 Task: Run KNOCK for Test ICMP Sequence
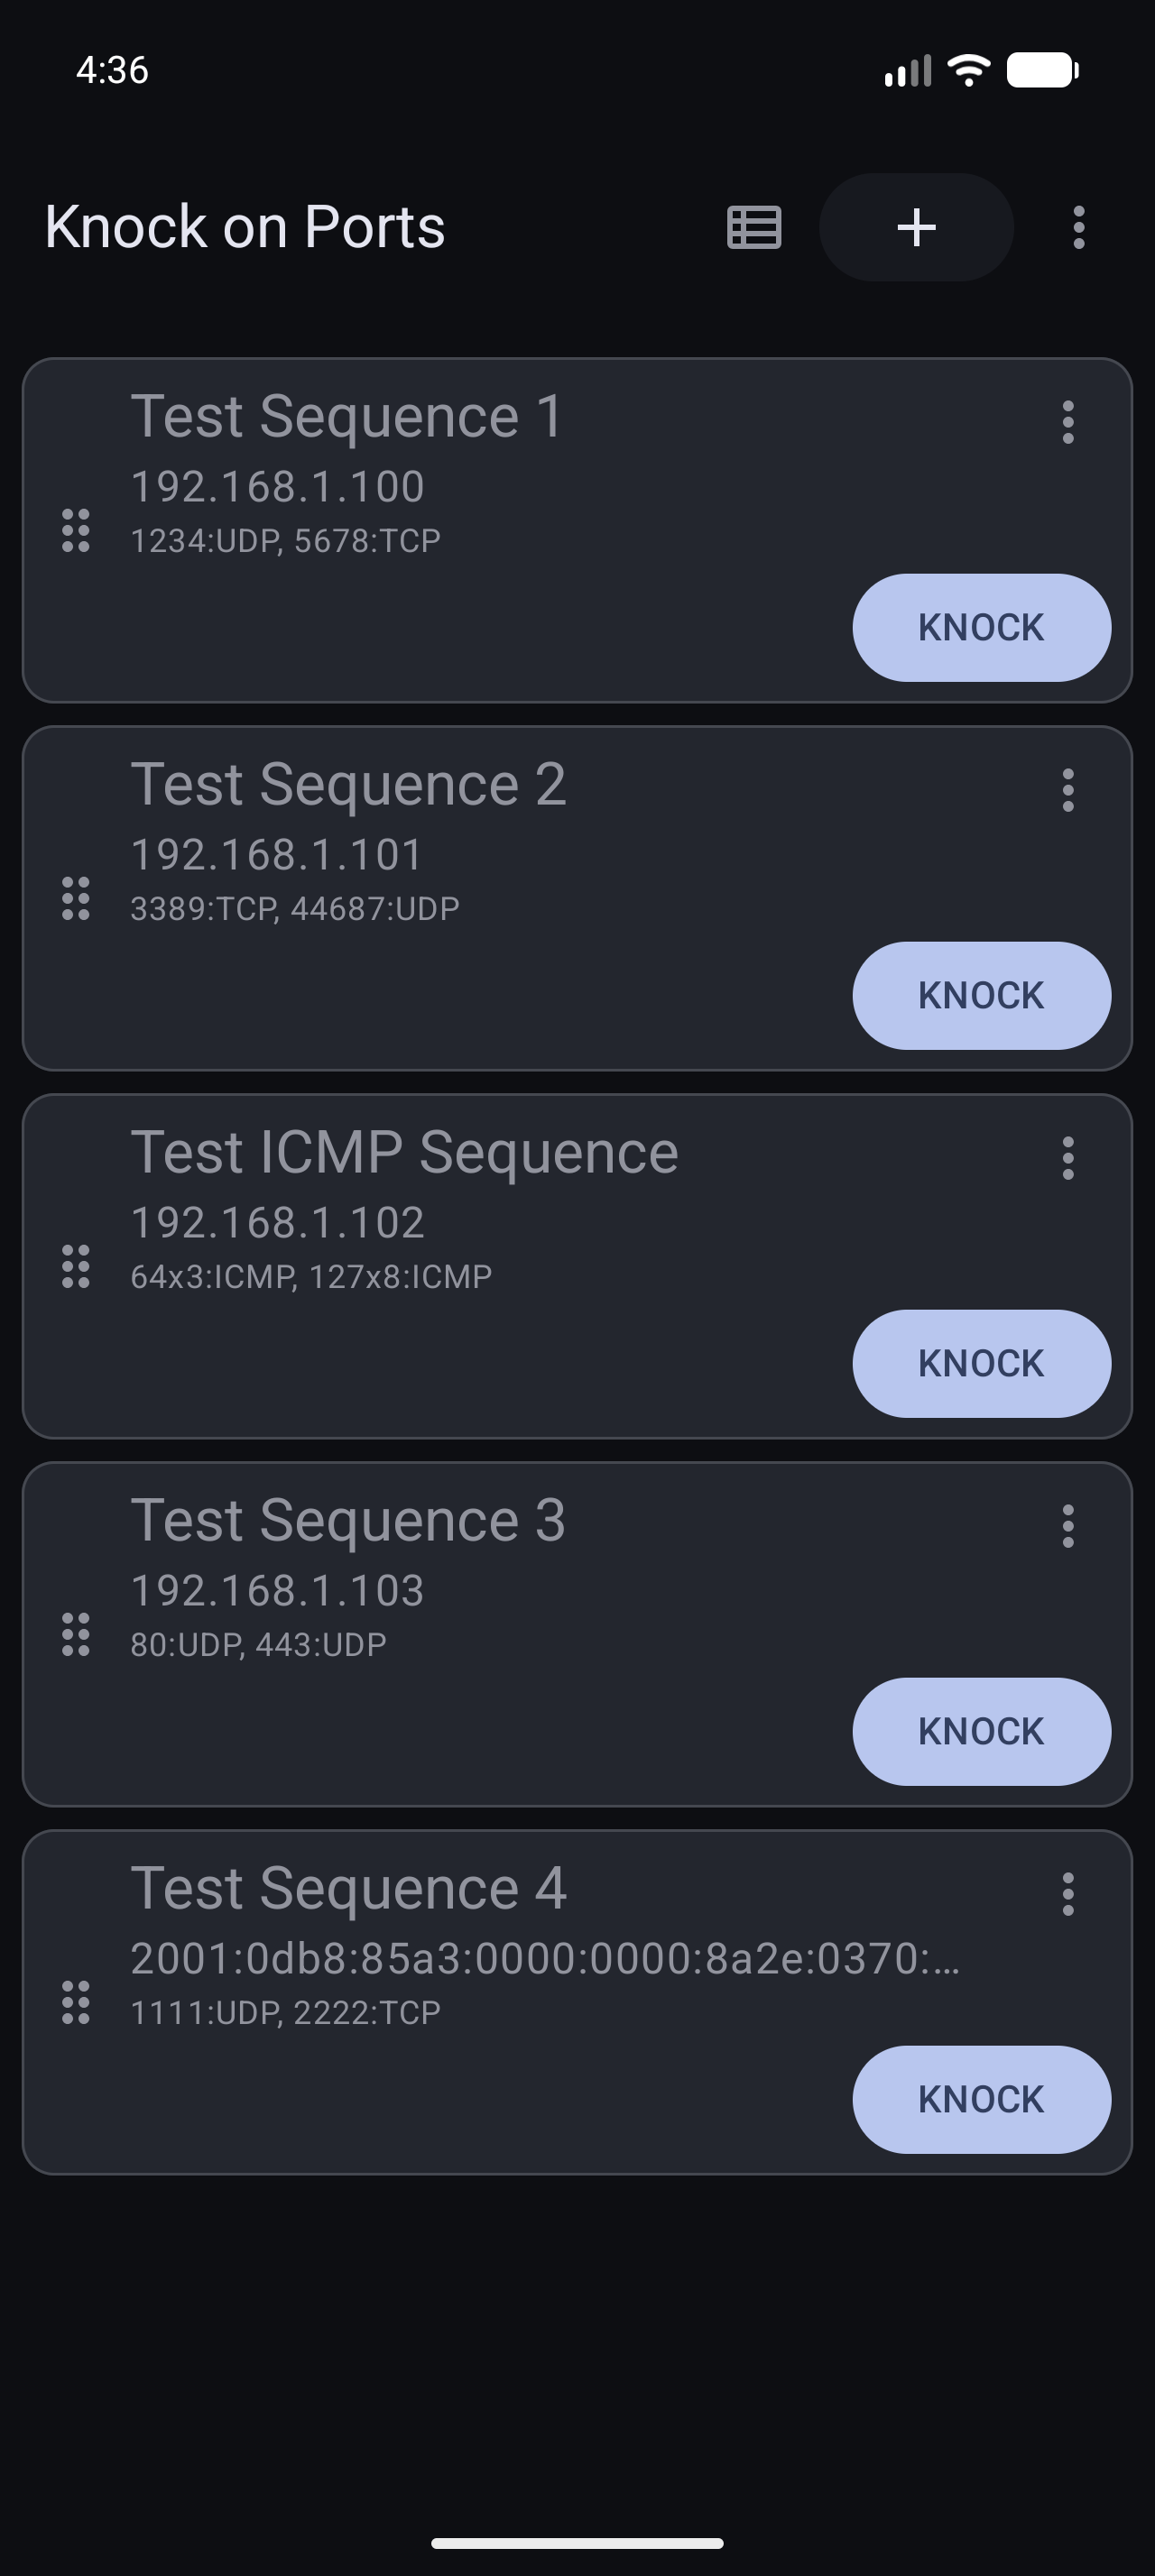click(981, 1364)
